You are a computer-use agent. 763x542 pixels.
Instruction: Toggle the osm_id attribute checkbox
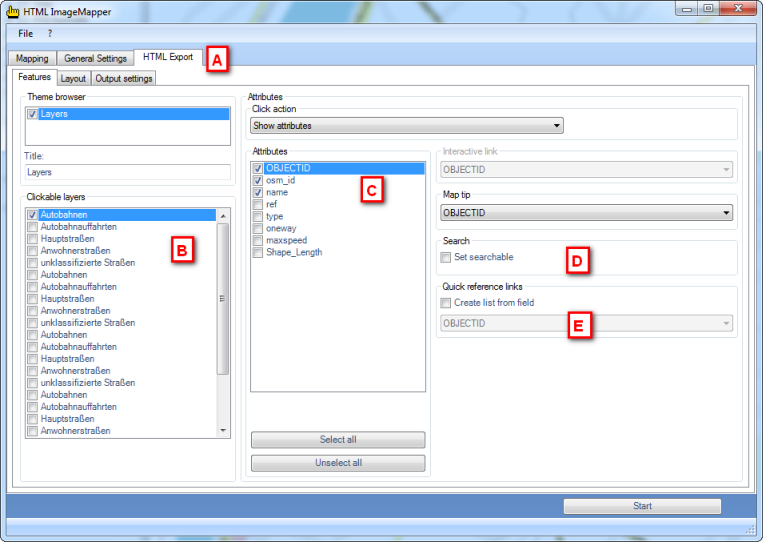coord(258,181)
